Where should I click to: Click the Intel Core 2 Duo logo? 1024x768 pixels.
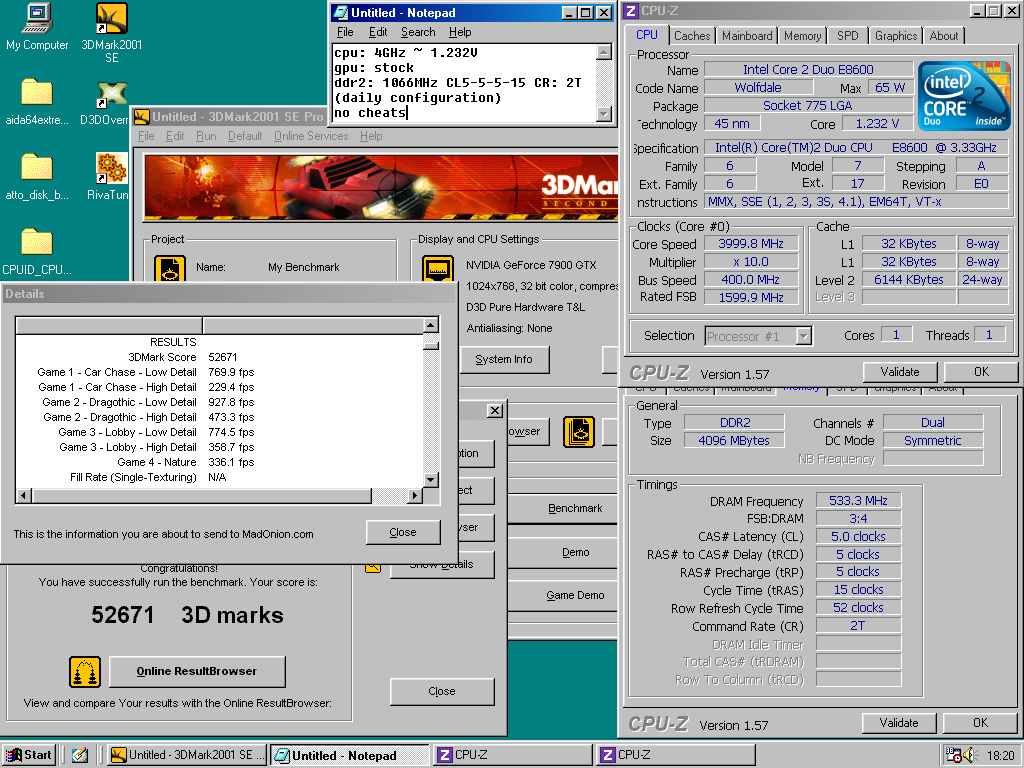[x=963, y=95]
